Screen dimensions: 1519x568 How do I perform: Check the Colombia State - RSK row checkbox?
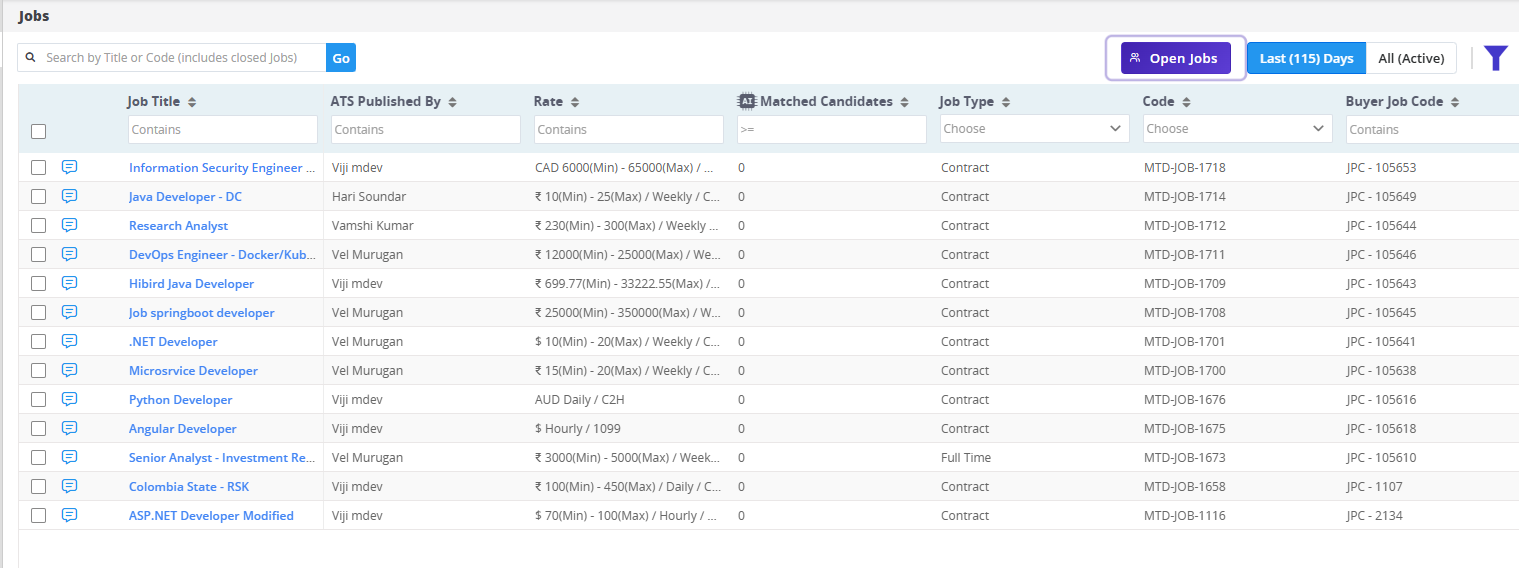[38, 487]
